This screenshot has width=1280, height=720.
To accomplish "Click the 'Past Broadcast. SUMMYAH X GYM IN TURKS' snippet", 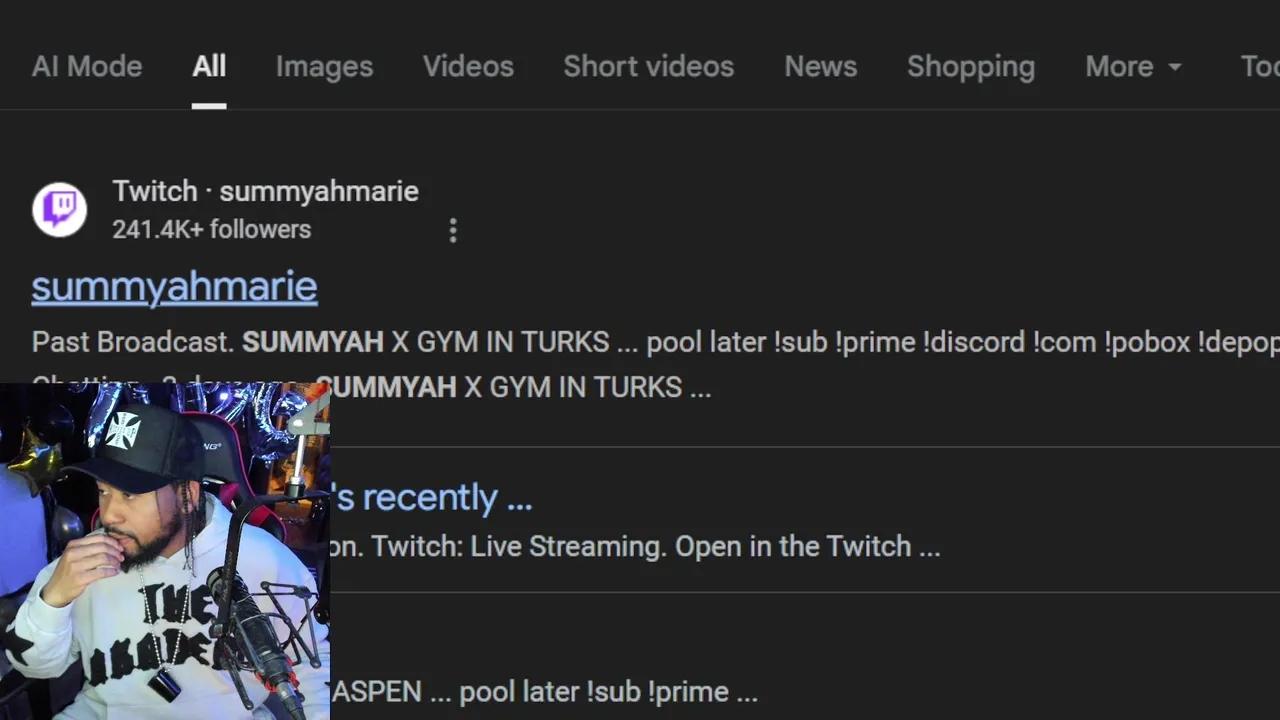I will point(320,342).
